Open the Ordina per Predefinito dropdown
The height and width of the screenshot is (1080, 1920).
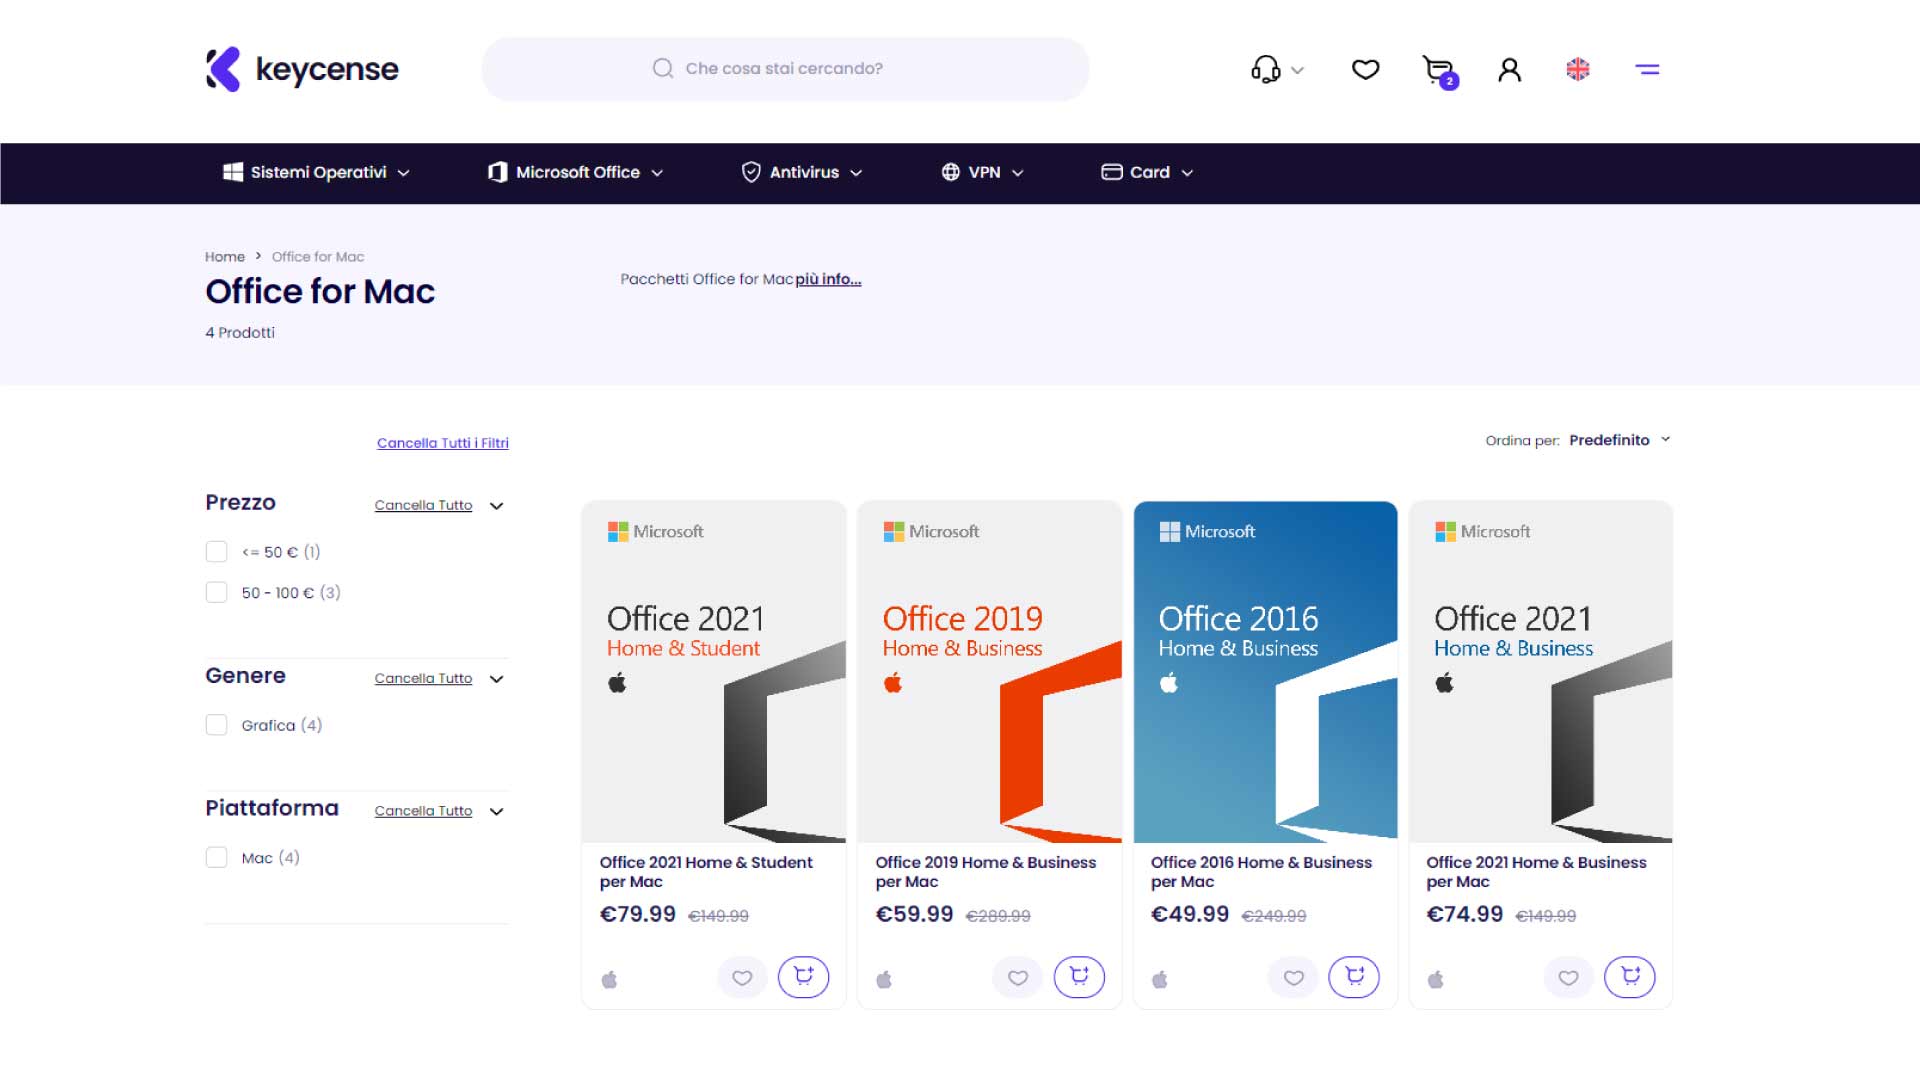tap(1617, 440)
